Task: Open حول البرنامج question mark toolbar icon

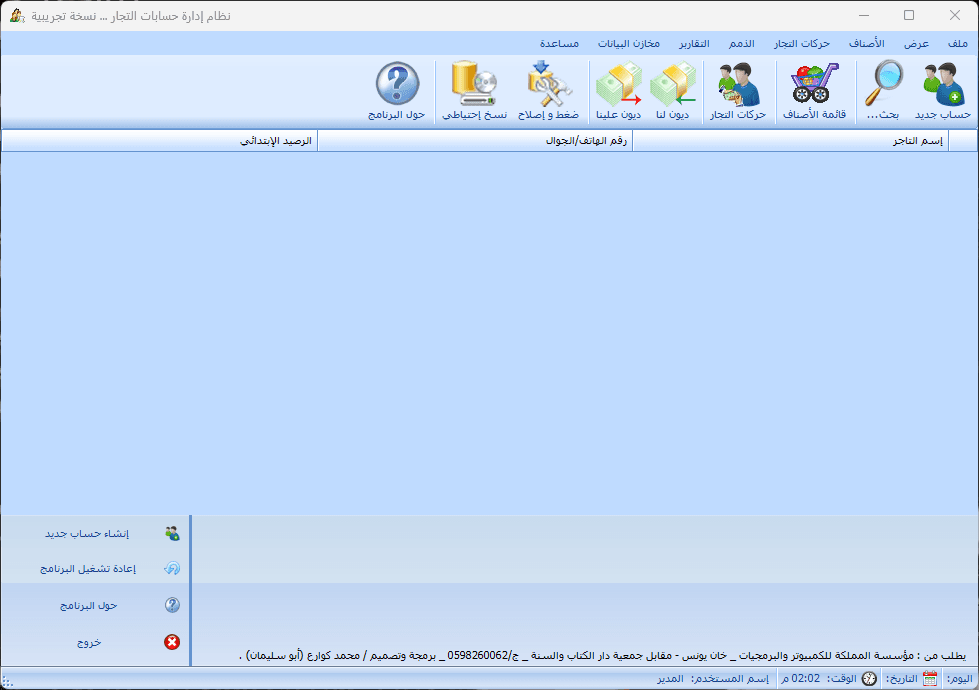Action: [x=397, y=84]
